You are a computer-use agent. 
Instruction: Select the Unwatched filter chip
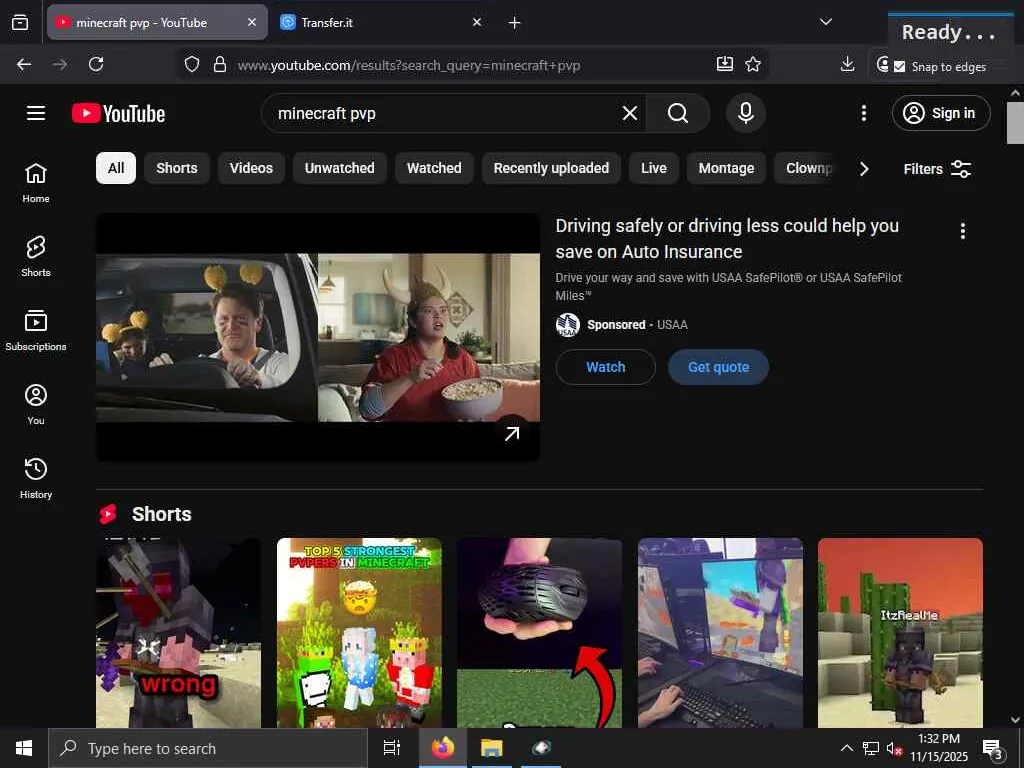click(340, 168)
